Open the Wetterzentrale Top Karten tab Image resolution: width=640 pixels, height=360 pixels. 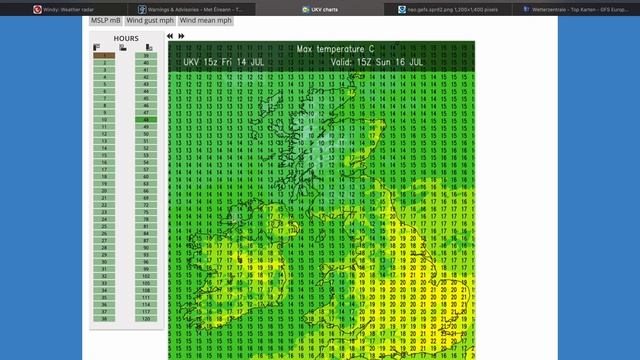coord(576,9)
